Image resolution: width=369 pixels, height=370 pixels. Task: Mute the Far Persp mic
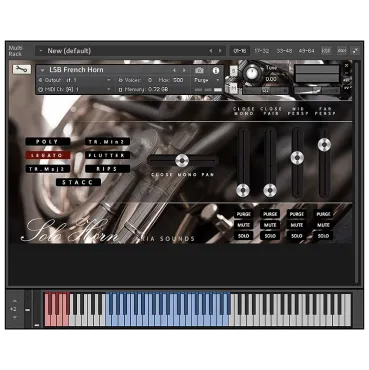(x=323, y=225)
